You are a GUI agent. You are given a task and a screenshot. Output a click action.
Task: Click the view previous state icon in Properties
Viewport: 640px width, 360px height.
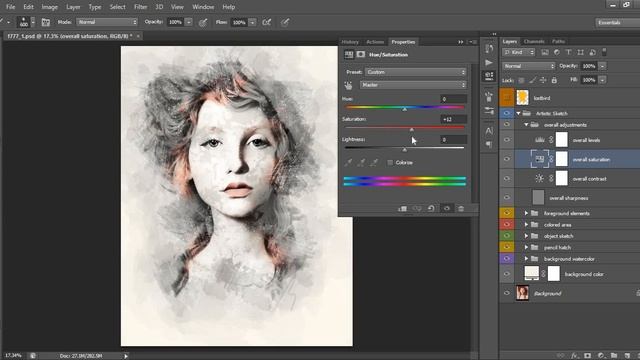[x=417, y=209]
